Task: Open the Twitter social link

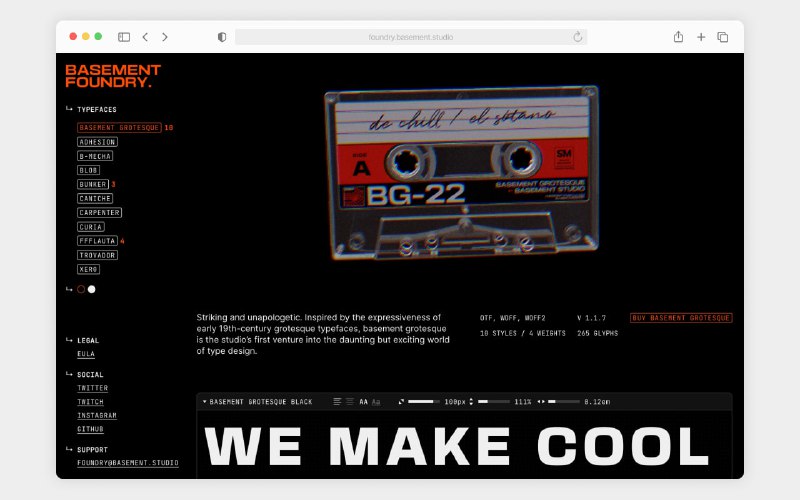Action: coord(92,388)
